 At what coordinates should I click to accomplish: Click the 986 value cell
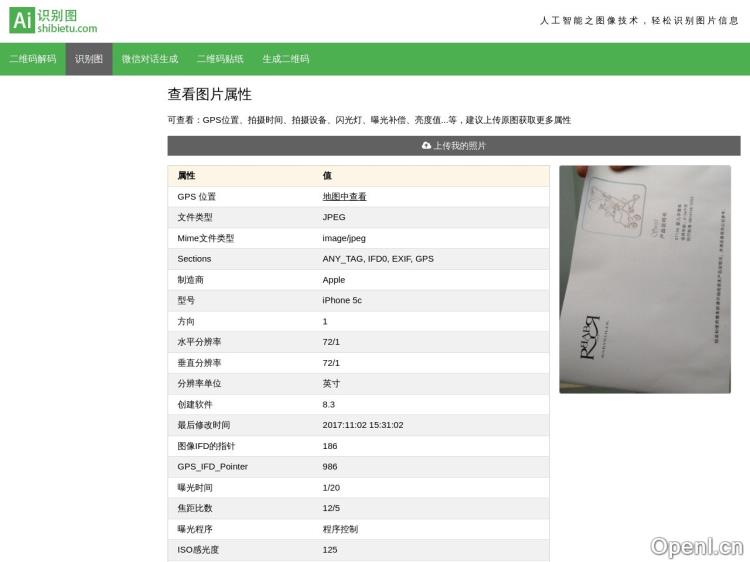pyautogui.click(x=330, y=467)
